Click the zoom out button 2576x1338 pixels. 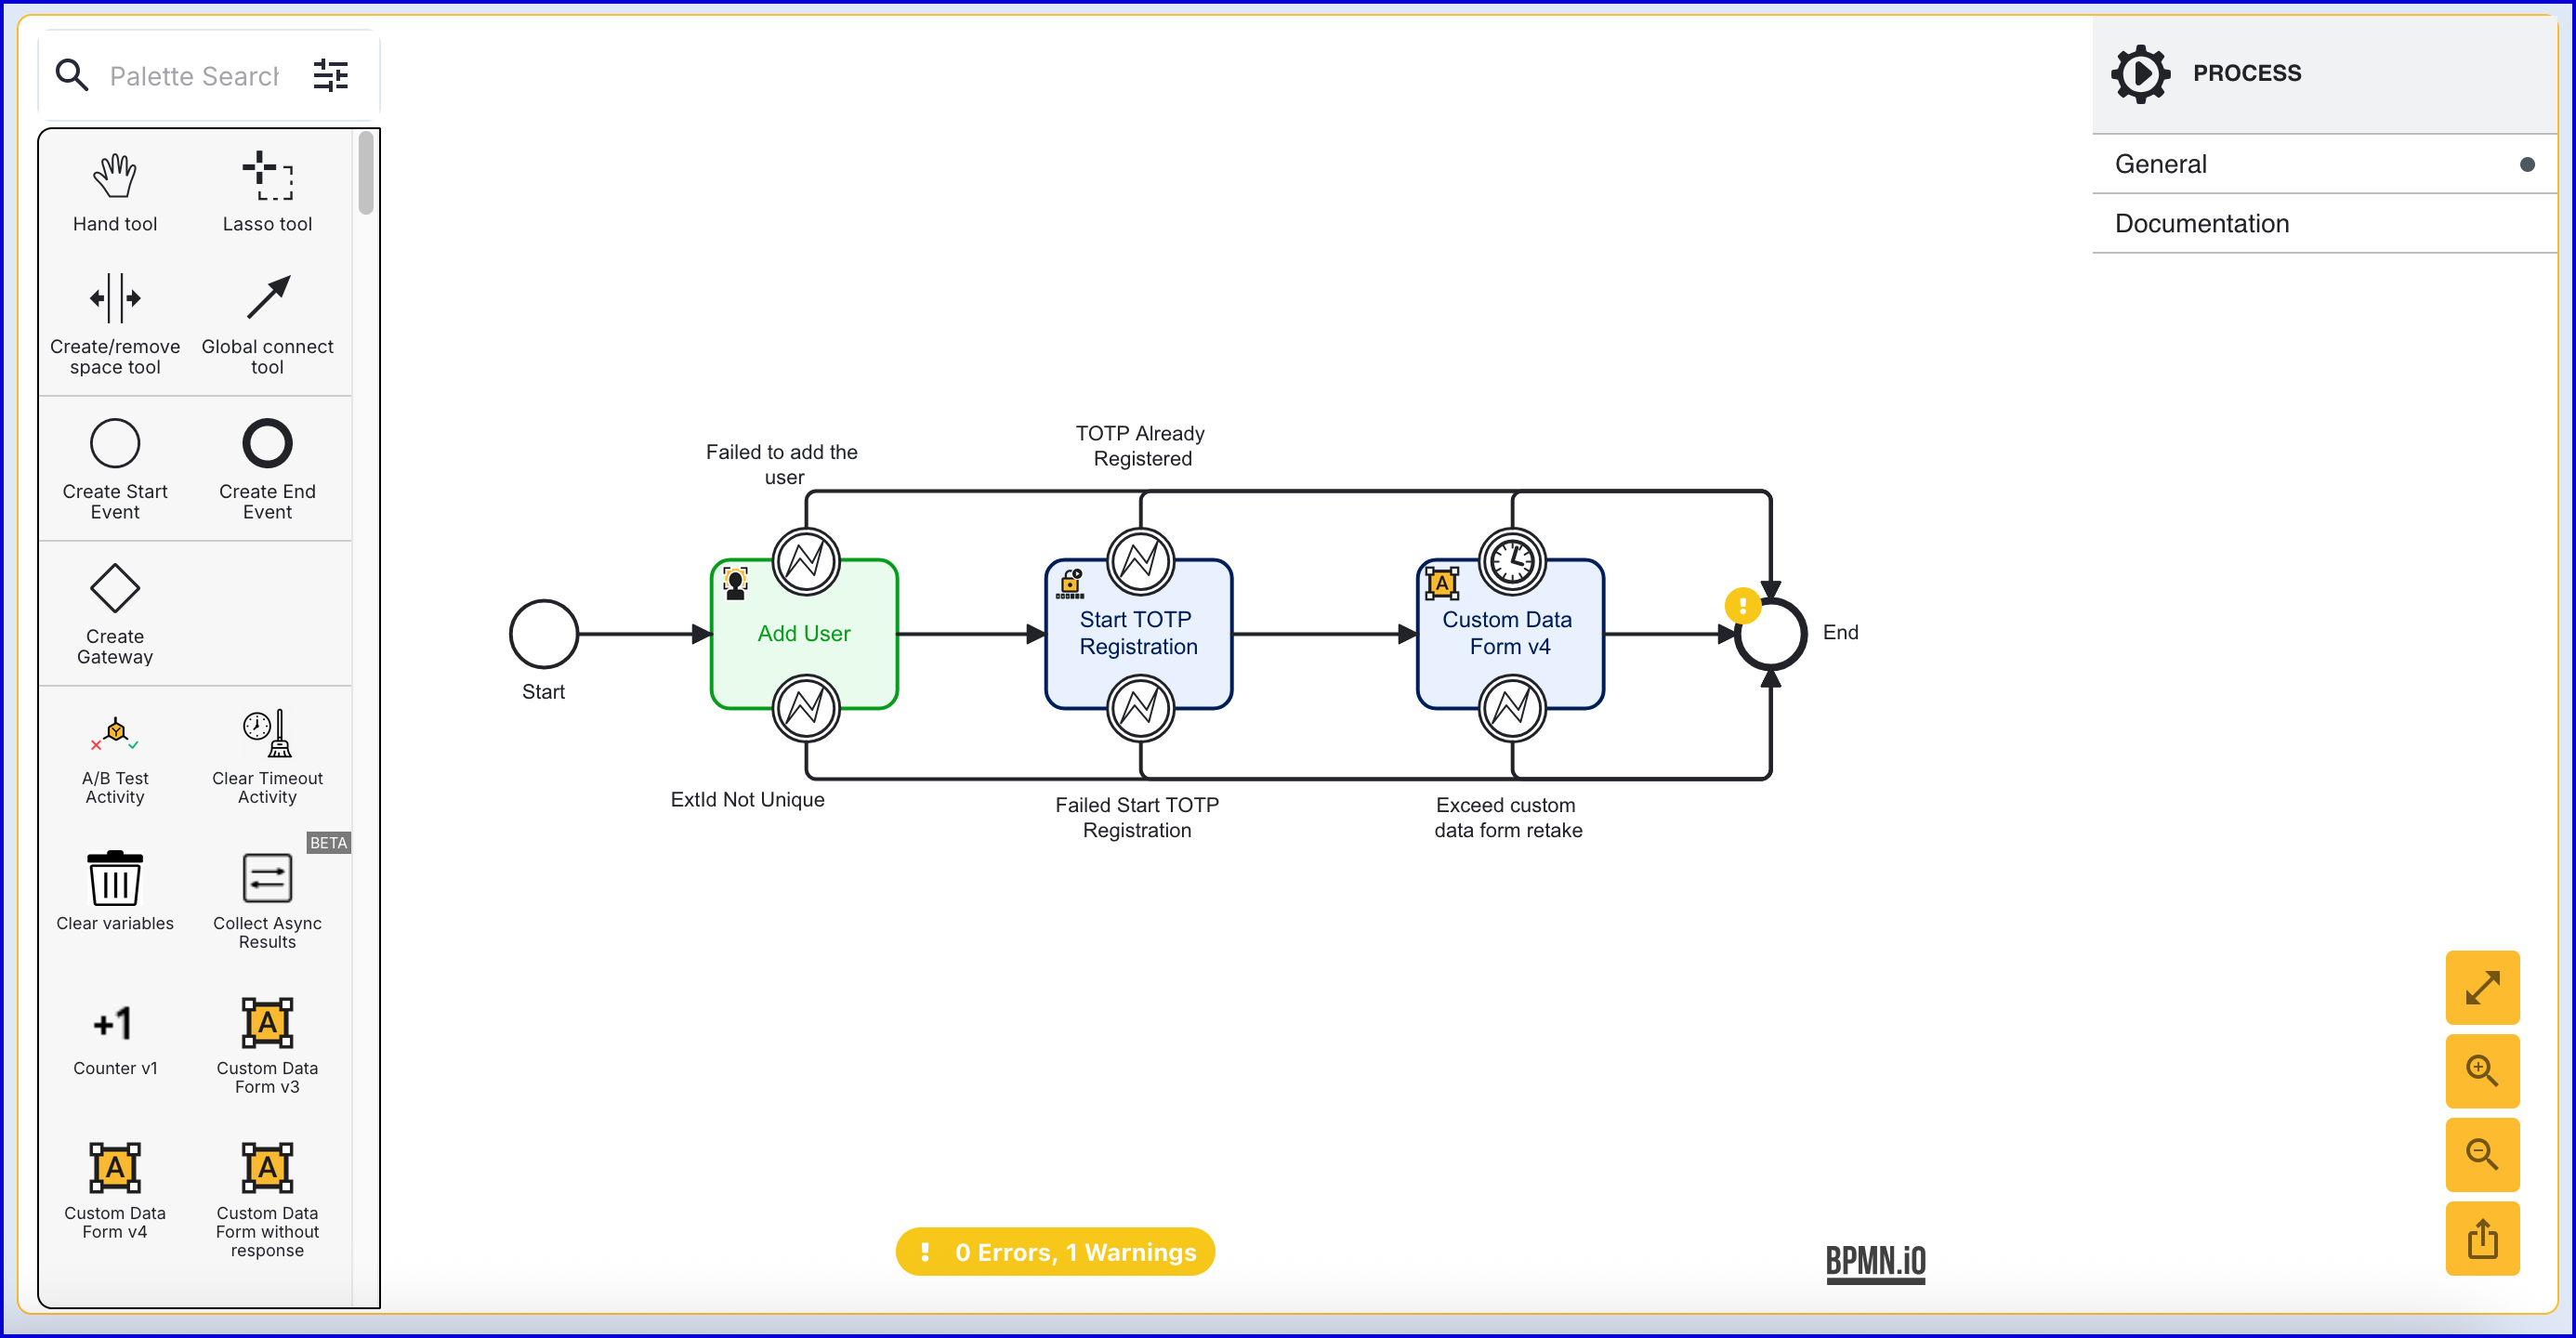pyautogui.click(x=2481, y=1154)
